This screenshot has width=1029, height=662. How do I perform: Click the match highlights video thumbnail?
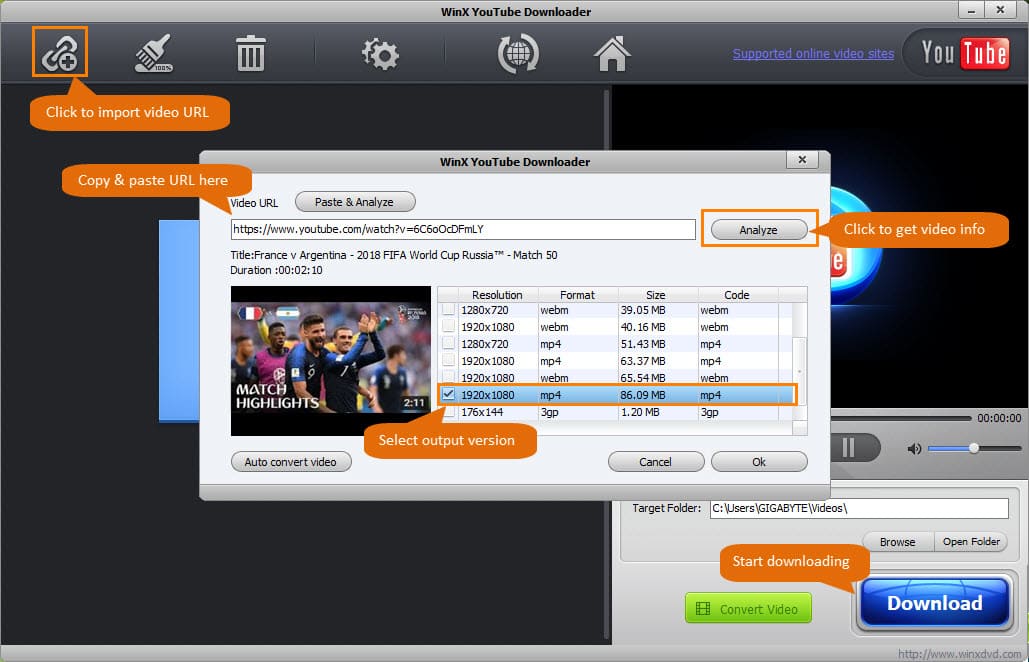pyautogui.click(x=331, y=360)
